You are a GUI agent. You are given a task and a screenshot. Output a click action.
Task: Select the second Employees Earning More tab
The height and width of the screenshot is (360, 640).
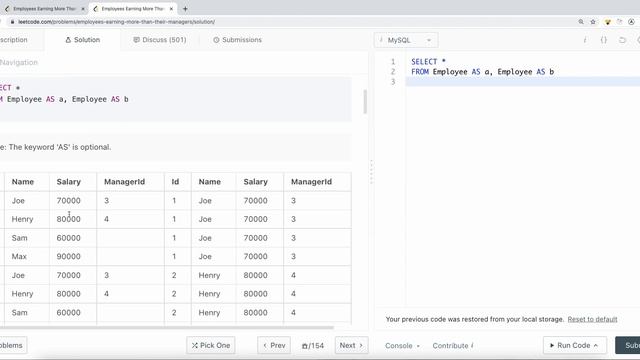click(x=132, y=9)
